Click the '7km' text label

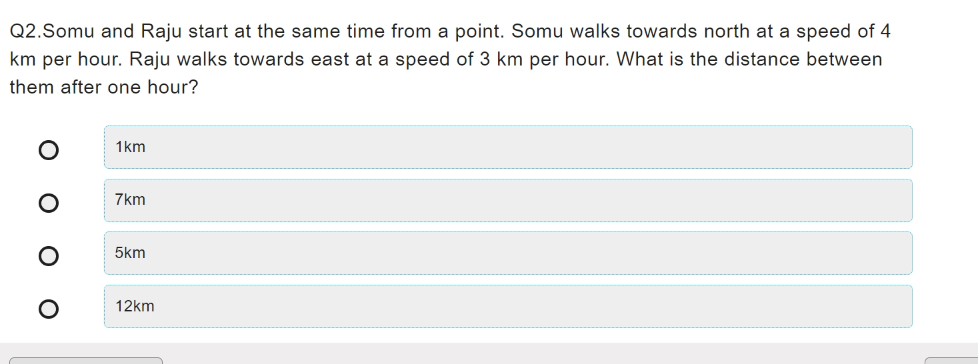pyautogui.click(x=130, y=200)
